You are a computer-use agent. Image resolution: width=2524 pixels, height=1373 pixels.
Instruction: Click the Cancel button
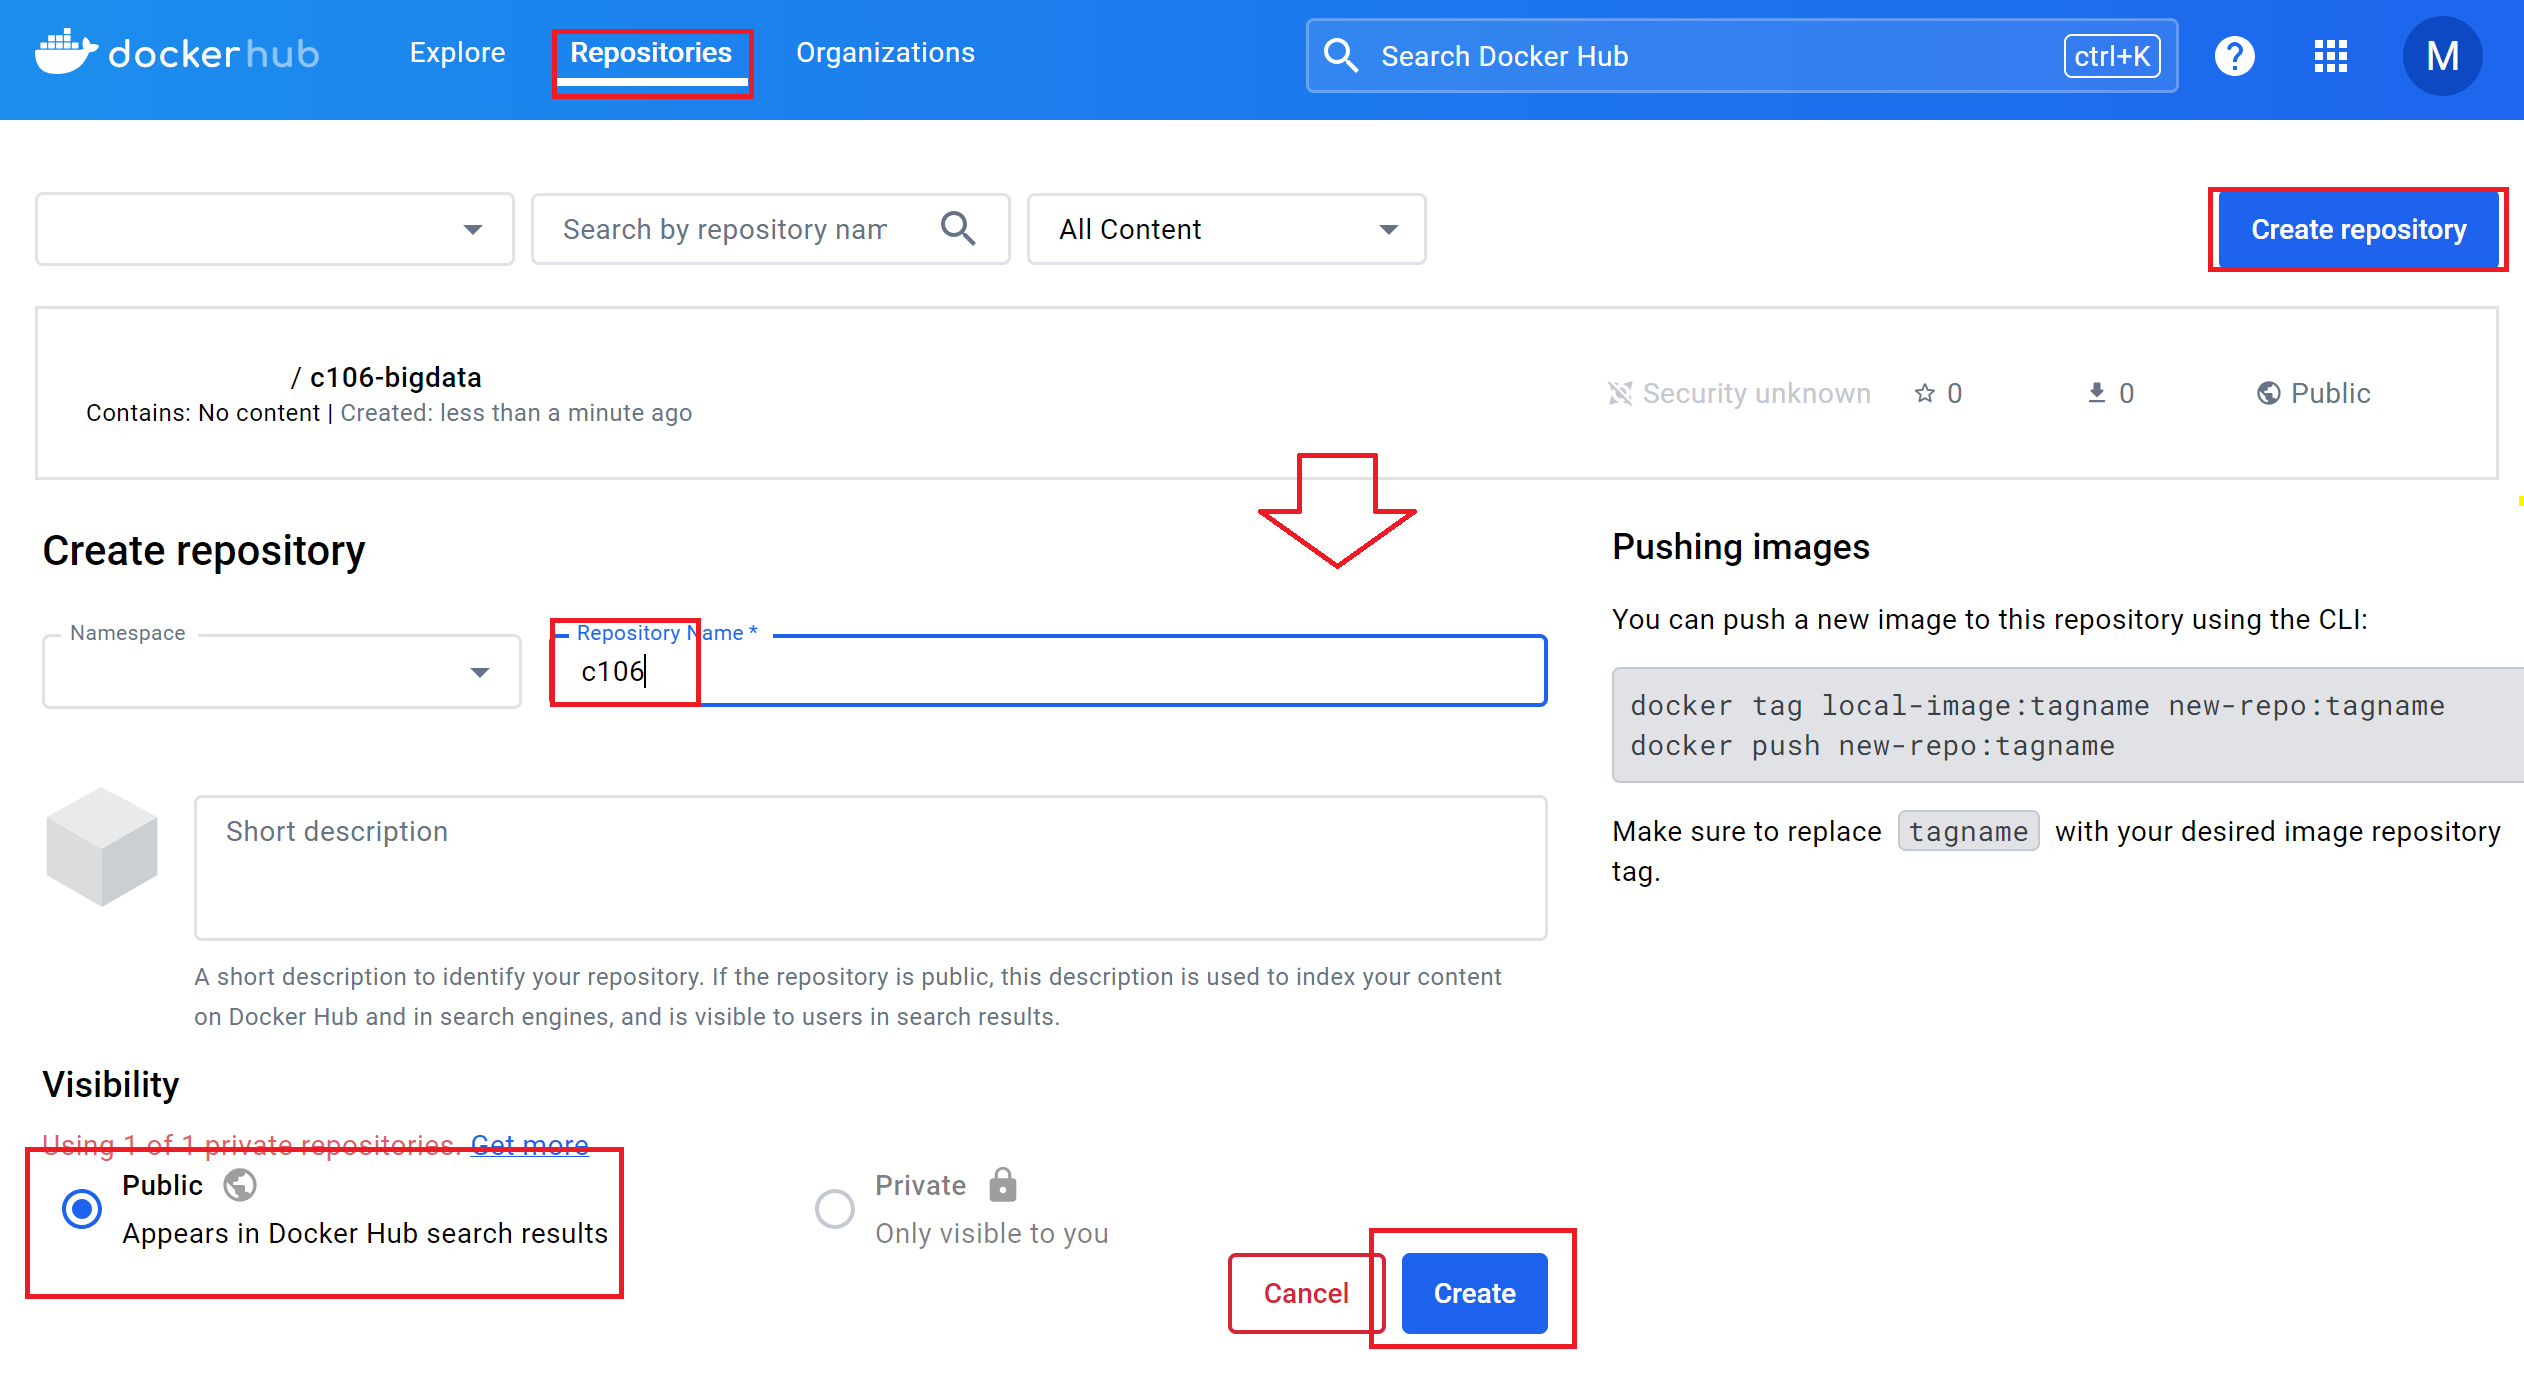pos(1305,1293)
